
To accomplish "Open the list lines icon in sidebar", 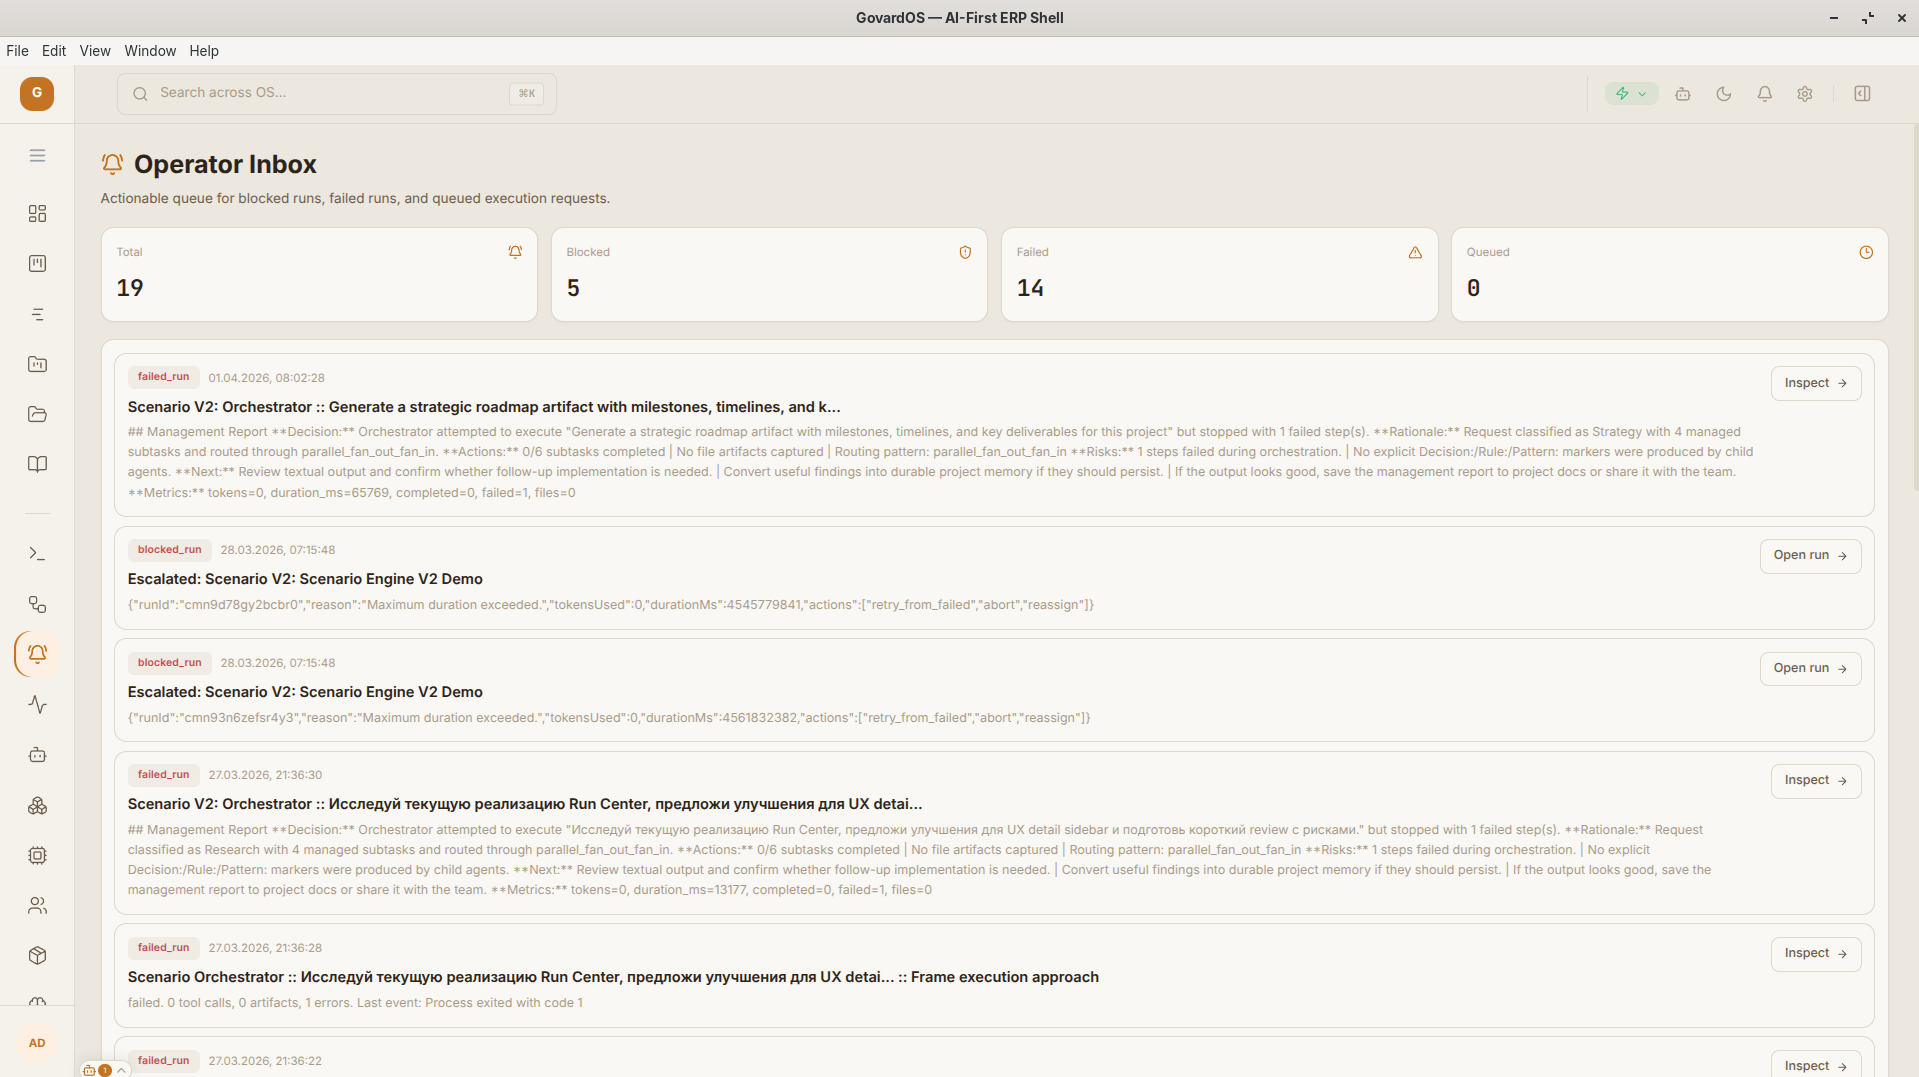I will point(37,315).
